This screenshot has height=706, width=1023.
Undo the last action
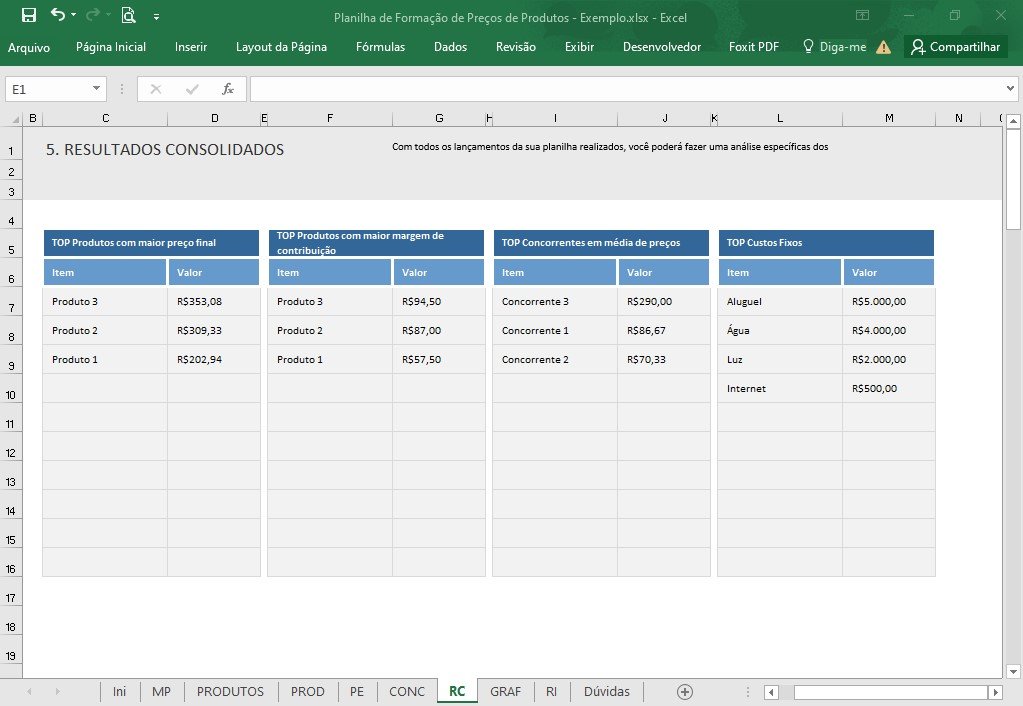(58, 14)
